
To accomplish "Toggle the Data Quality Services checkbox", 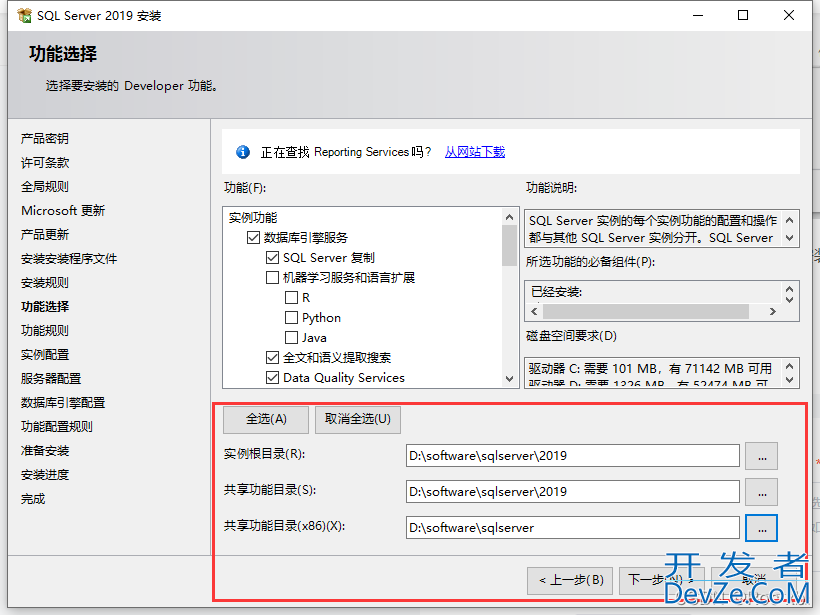I will 272,378.
